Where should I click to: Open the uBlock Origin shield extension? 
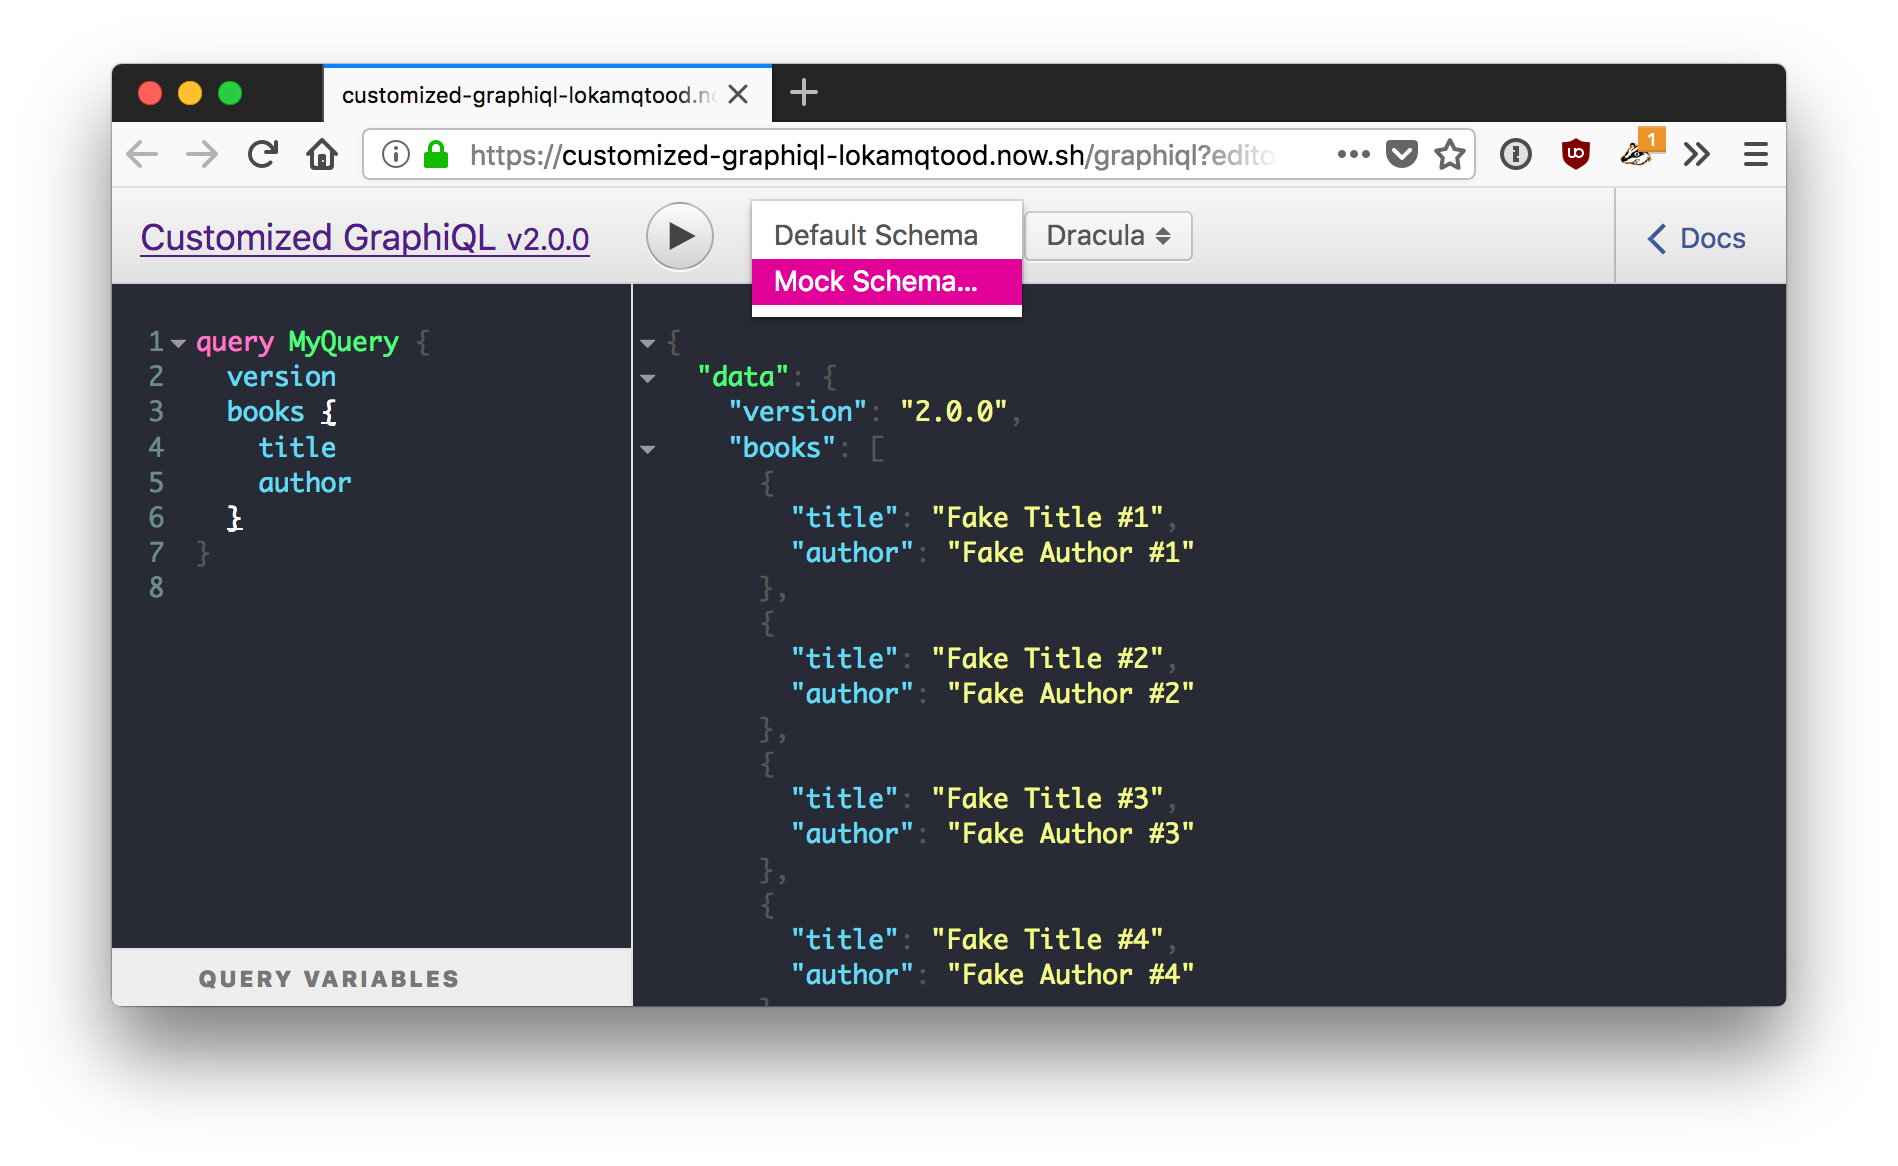(1576, 154)
